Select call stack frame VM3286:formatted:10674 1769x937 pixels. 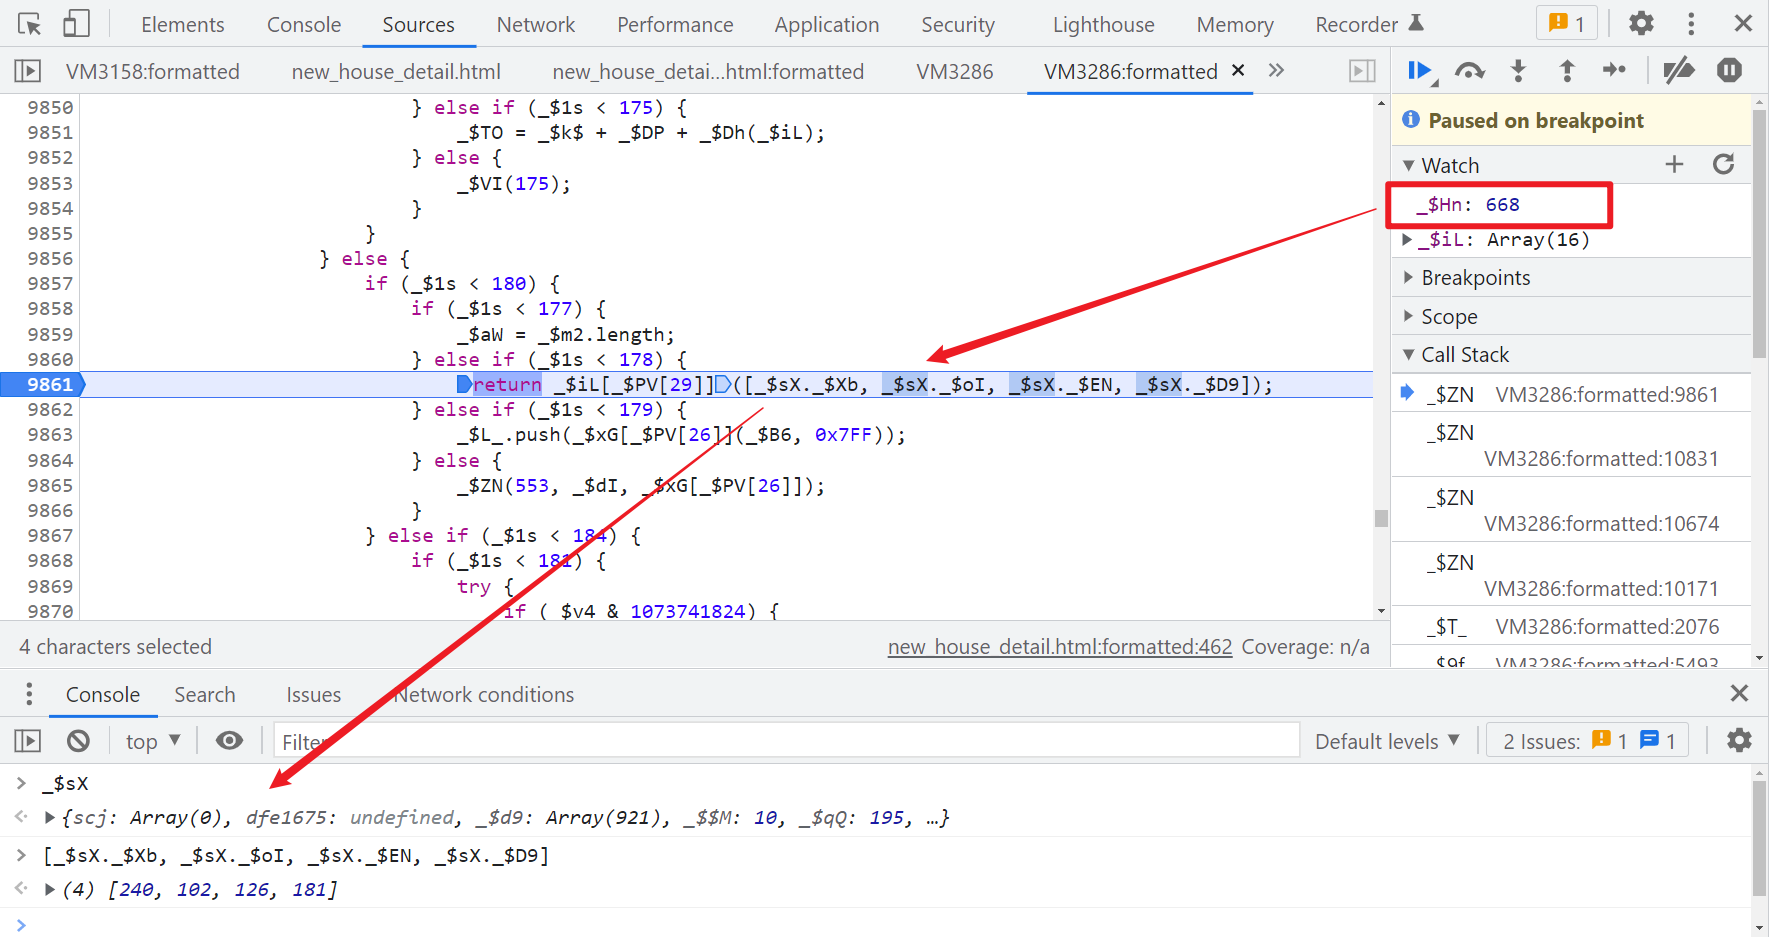point(1571,511)
